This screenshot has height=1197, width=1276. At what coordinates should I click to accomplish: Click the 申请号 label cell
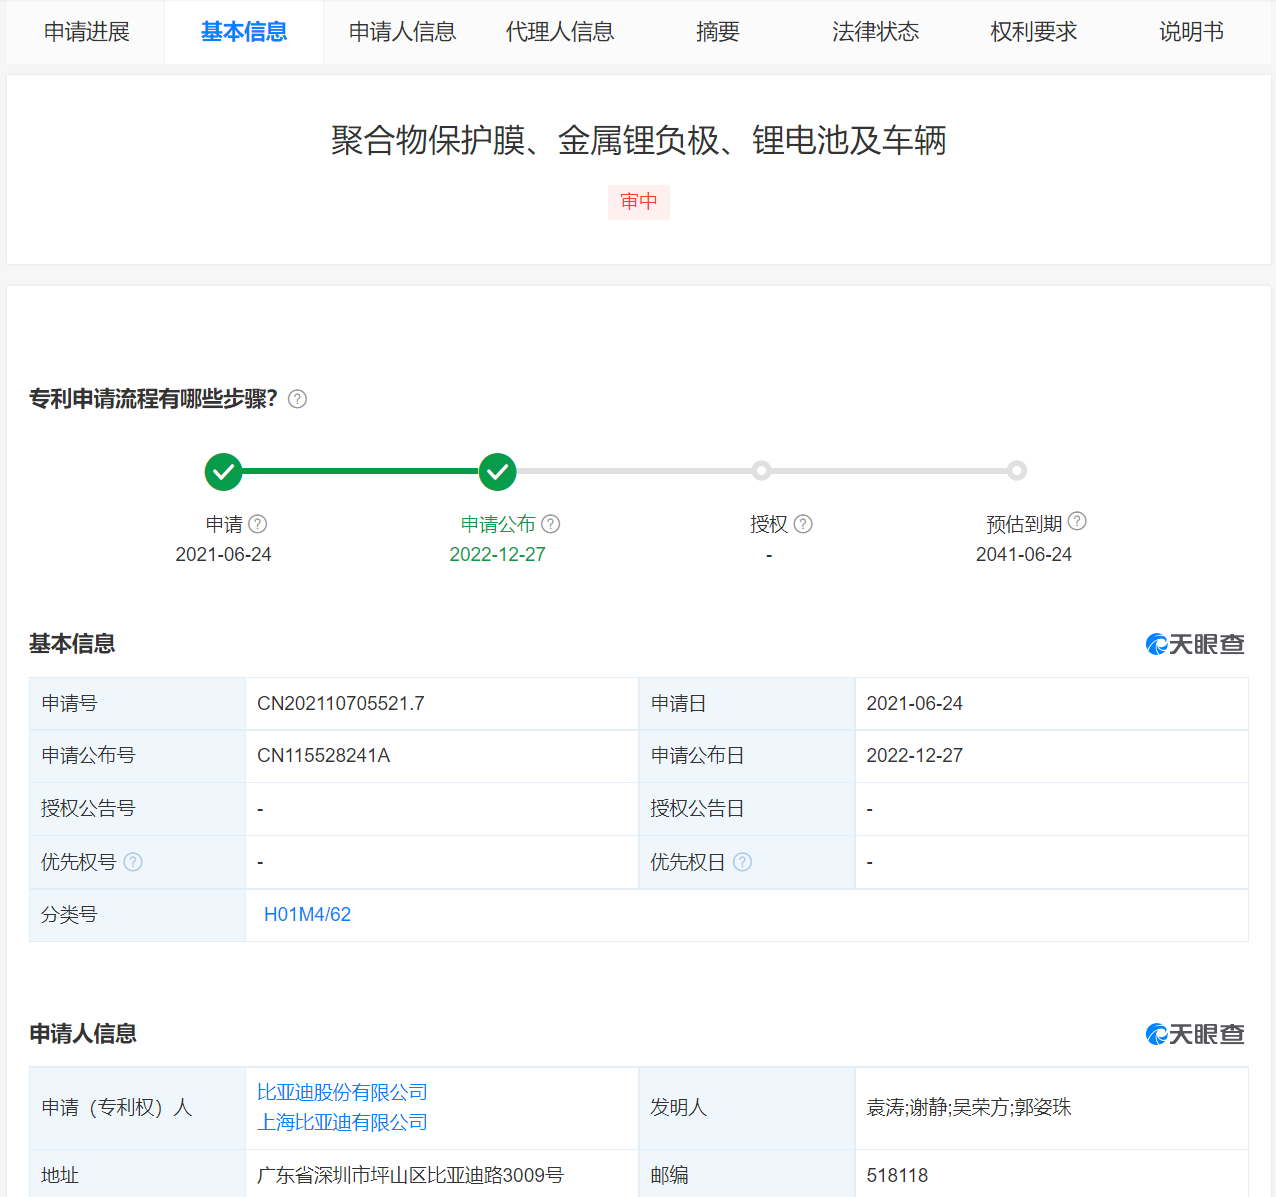pyautogui.click(x=137, y=703)
